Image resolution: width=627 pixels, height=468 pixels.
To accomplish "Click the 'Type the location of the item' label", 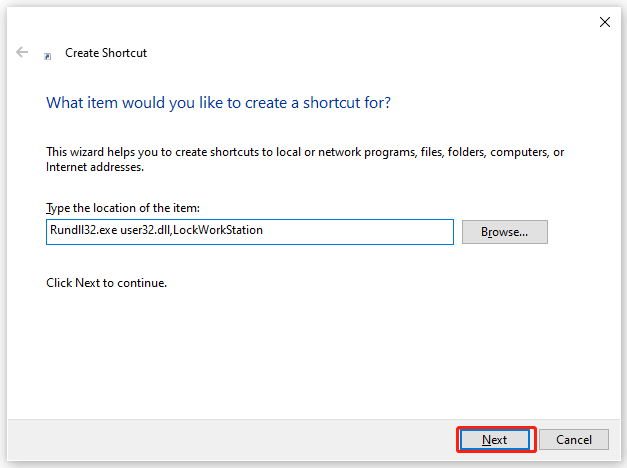I will point(123,208).
